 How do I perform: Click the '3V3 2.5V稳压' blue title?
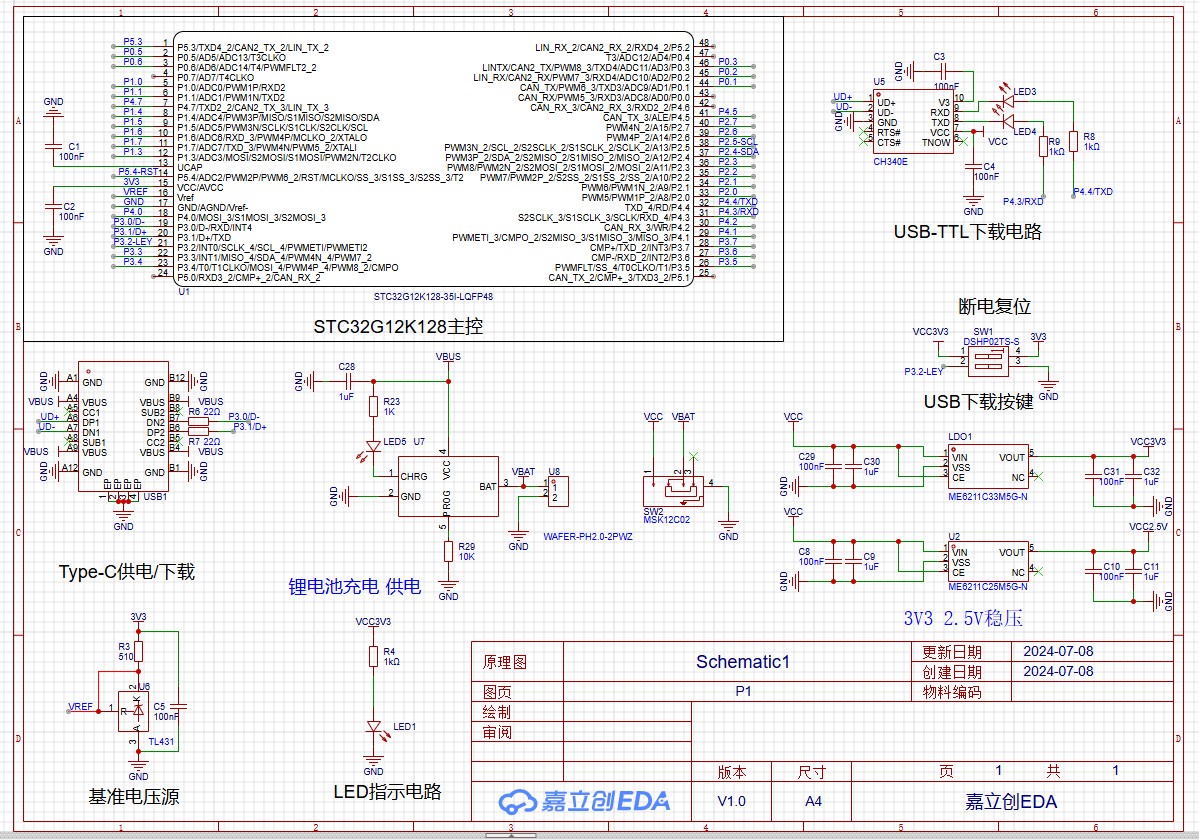(963, 618)
